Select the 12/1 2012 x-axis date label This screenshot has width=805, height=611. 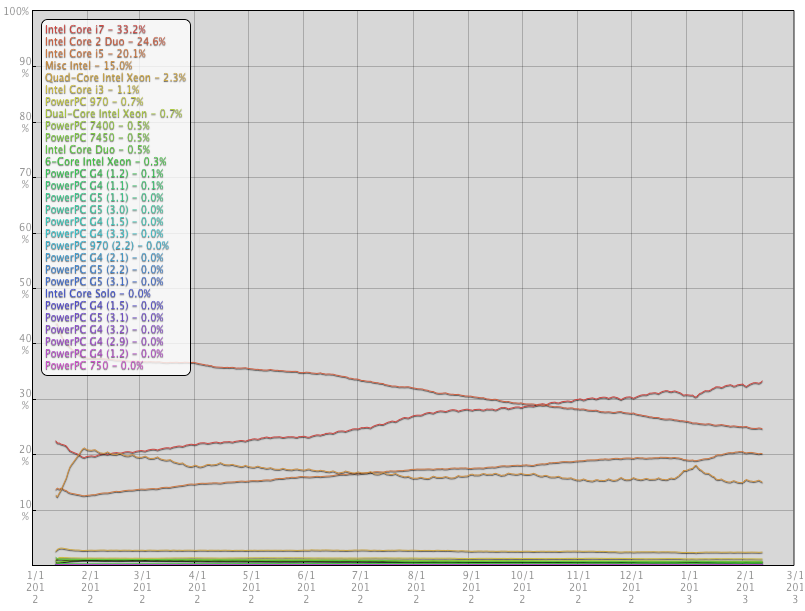point(631,587)
